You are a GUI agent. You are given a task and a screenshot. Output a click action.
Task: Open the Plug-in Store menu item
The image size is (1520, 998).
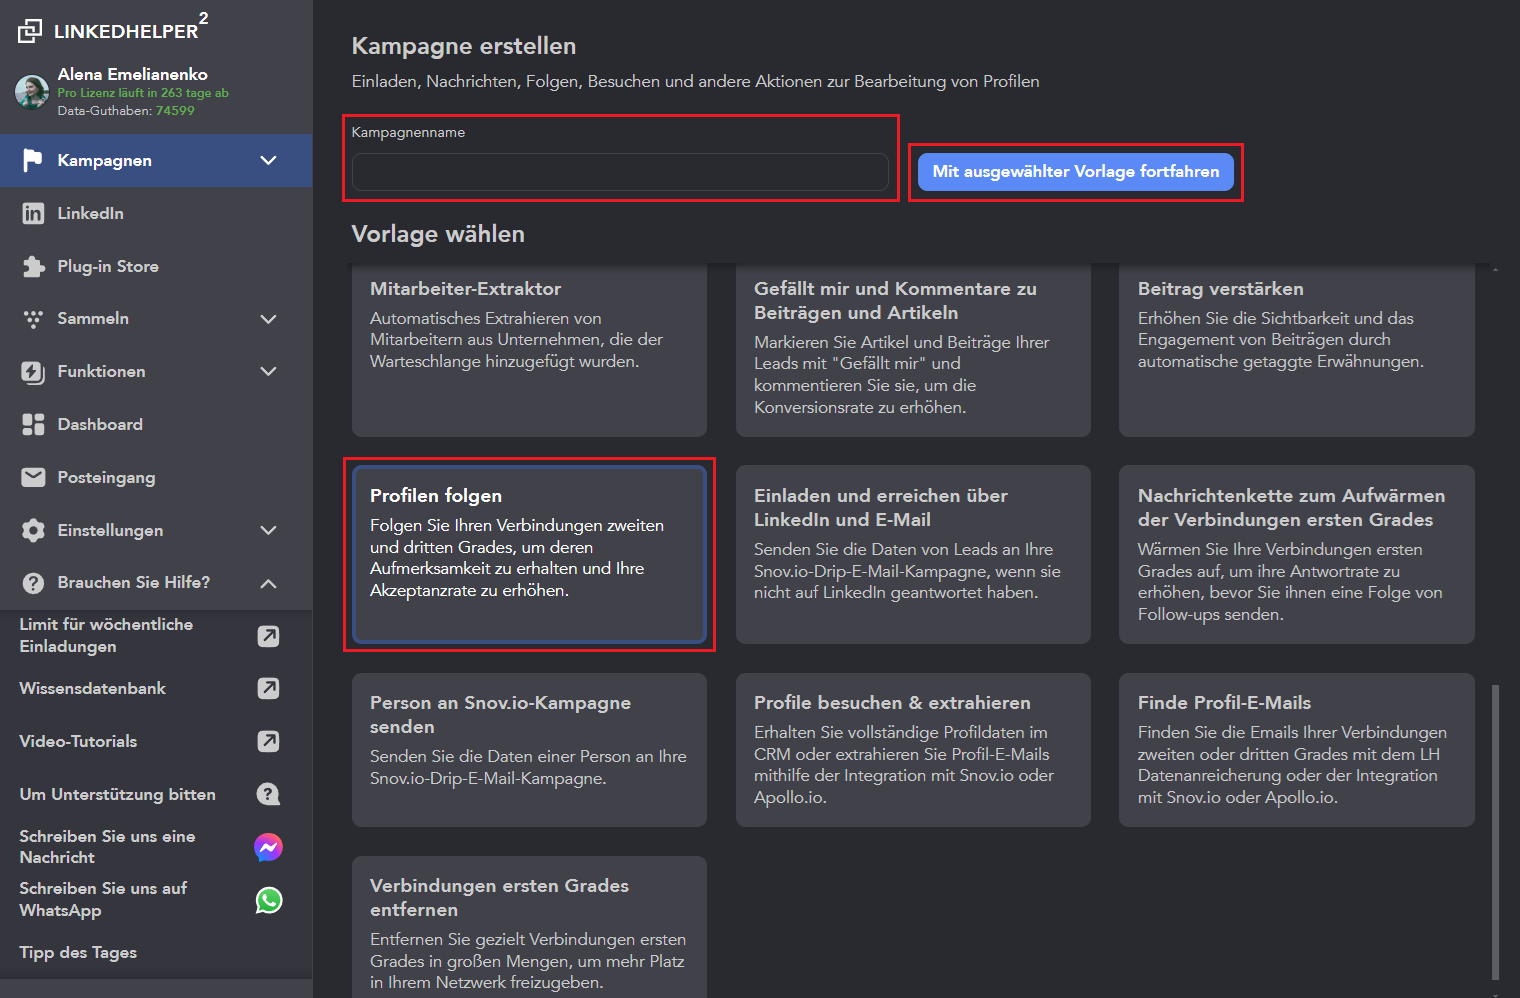(108, 266)
